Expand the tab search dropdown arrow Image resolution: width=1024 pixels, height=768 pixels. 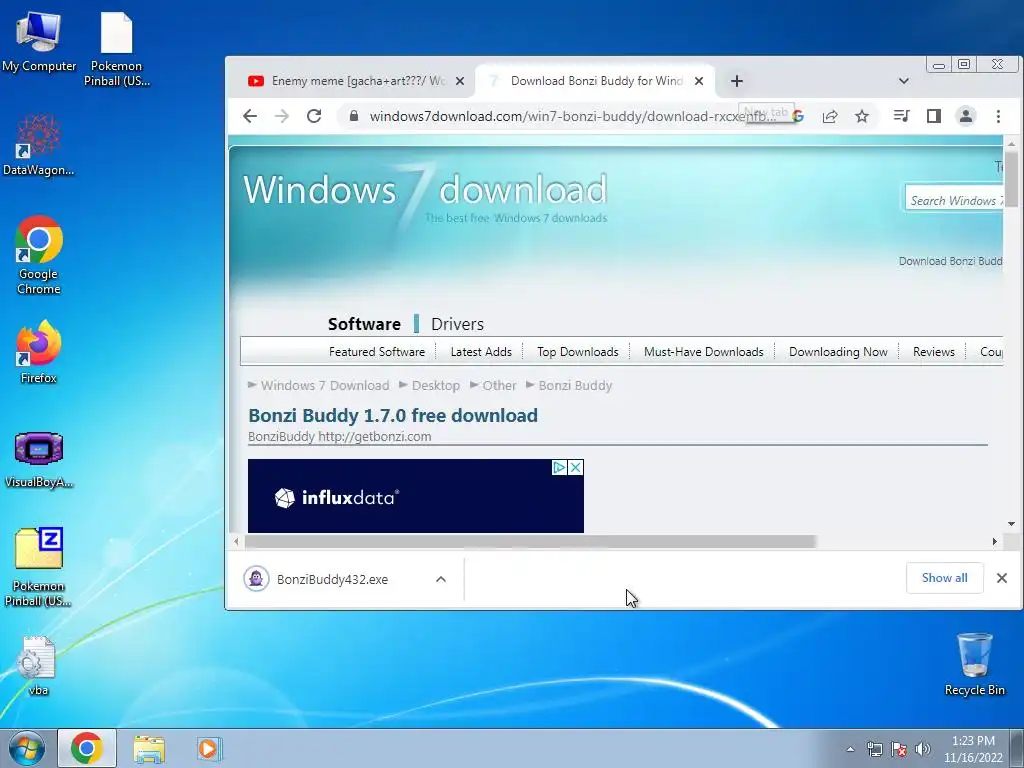click(904, 81)
